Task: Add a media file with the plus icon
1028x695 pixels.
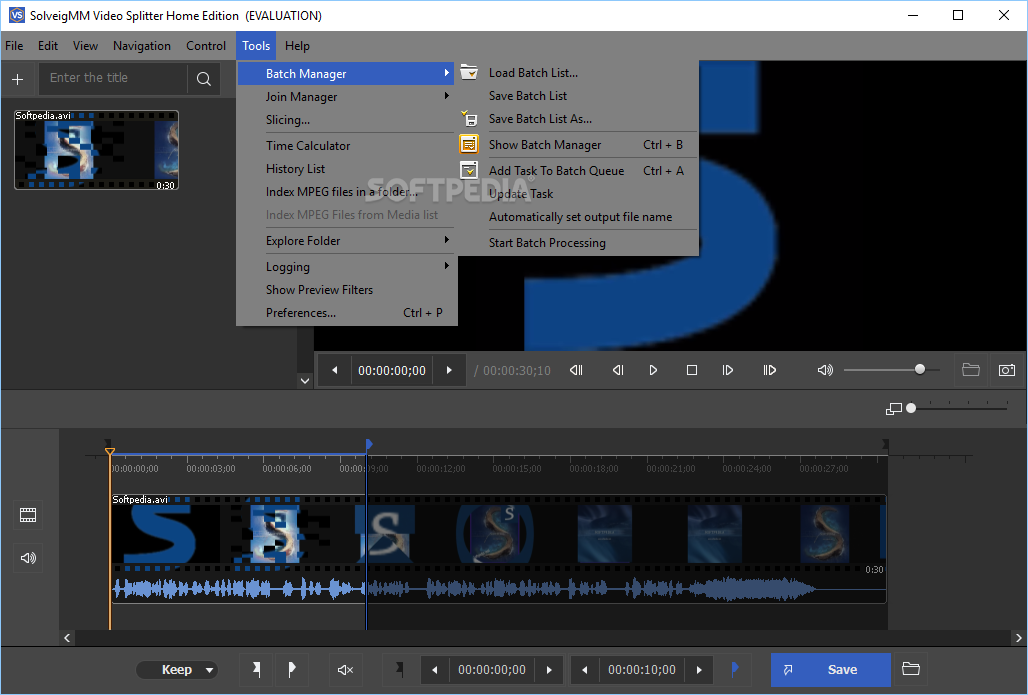Action: pos(18,79)
